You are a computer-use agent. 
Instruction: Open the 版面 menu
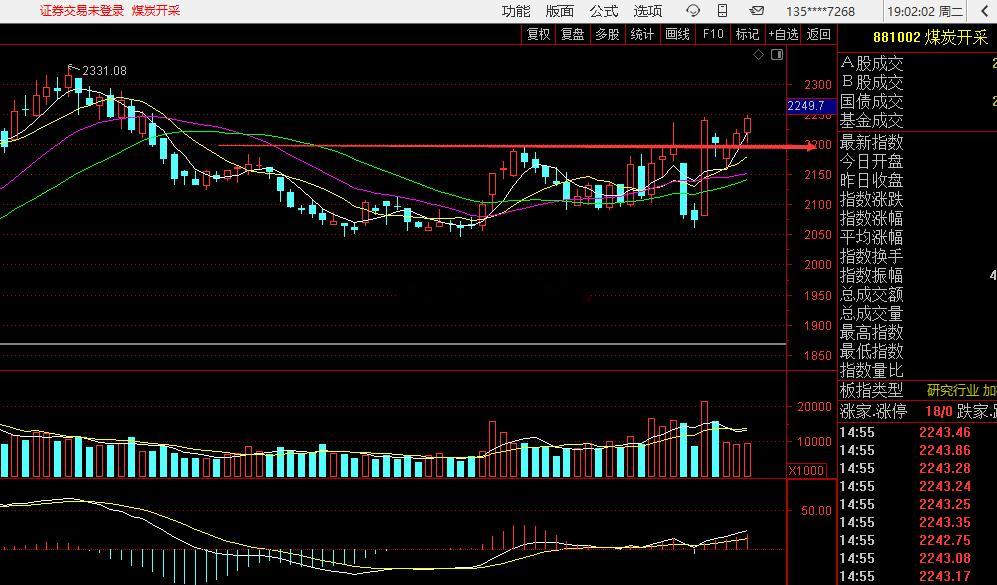[560, 11]
